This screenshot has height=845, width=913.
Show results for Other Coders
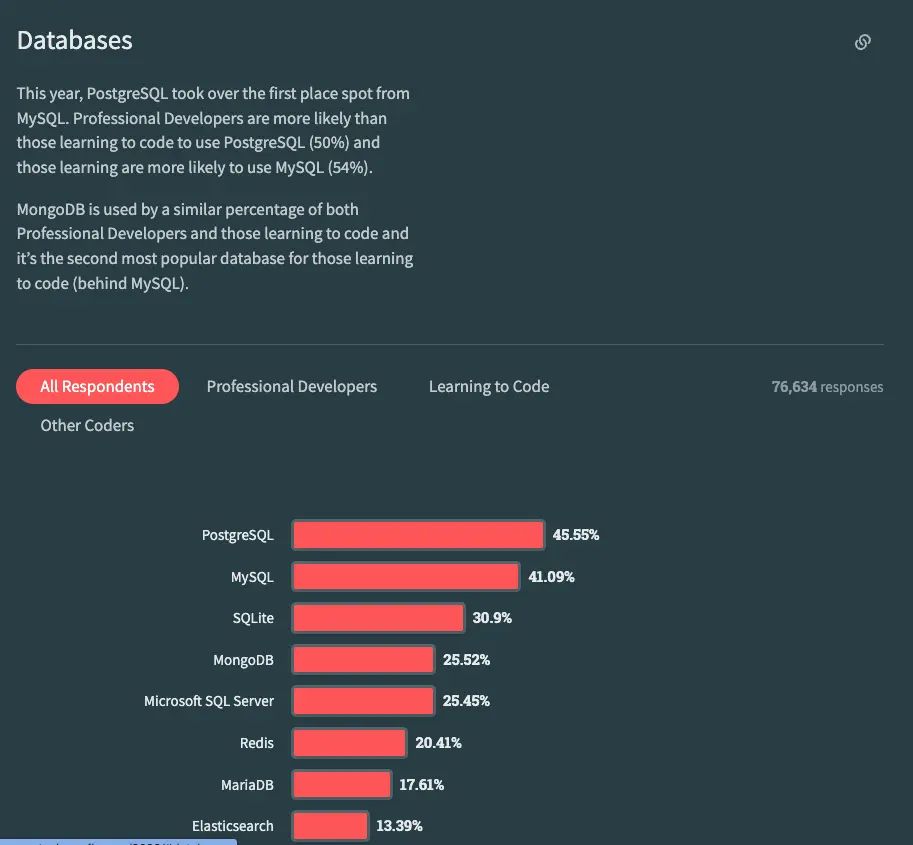[87, 425]
